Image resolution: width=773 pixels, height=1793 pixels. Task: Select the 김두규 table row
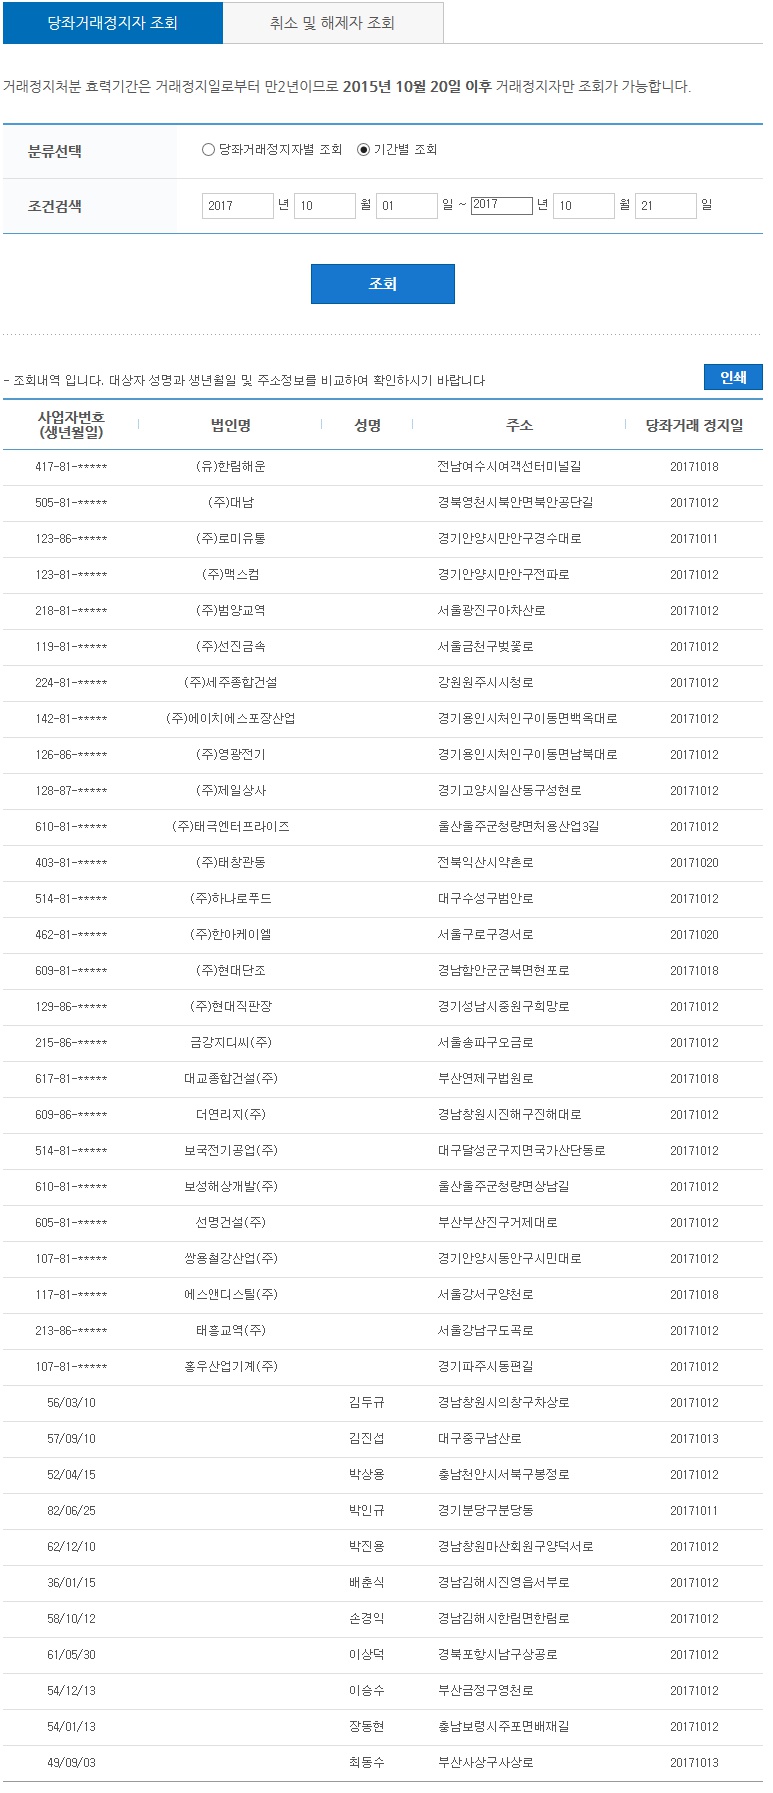click(383, 1403)
